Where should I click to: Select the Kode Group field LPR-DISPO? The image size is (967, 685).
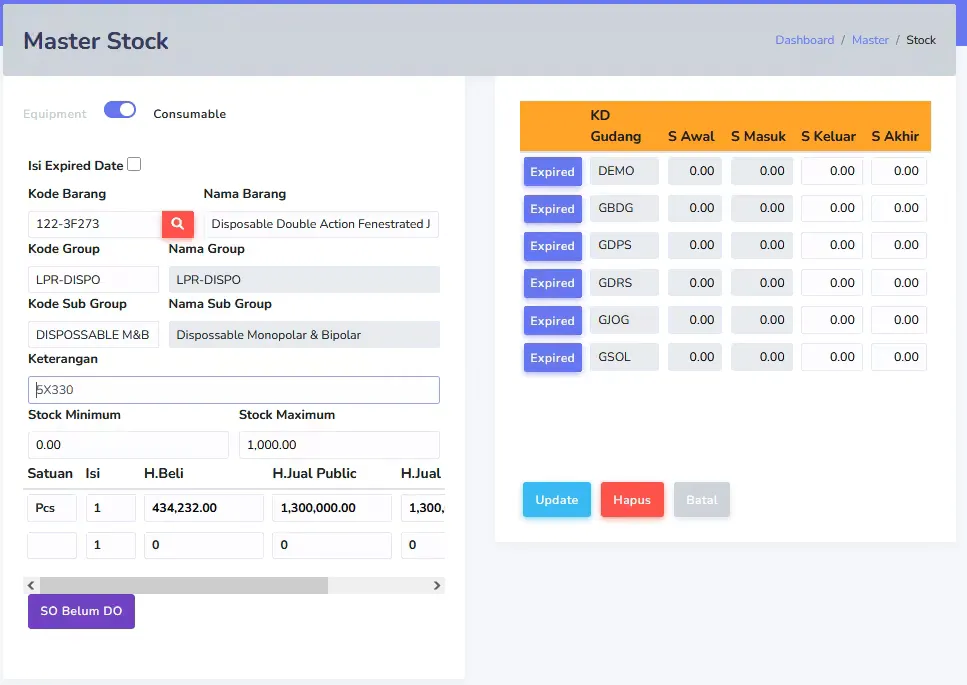(93, 279)
